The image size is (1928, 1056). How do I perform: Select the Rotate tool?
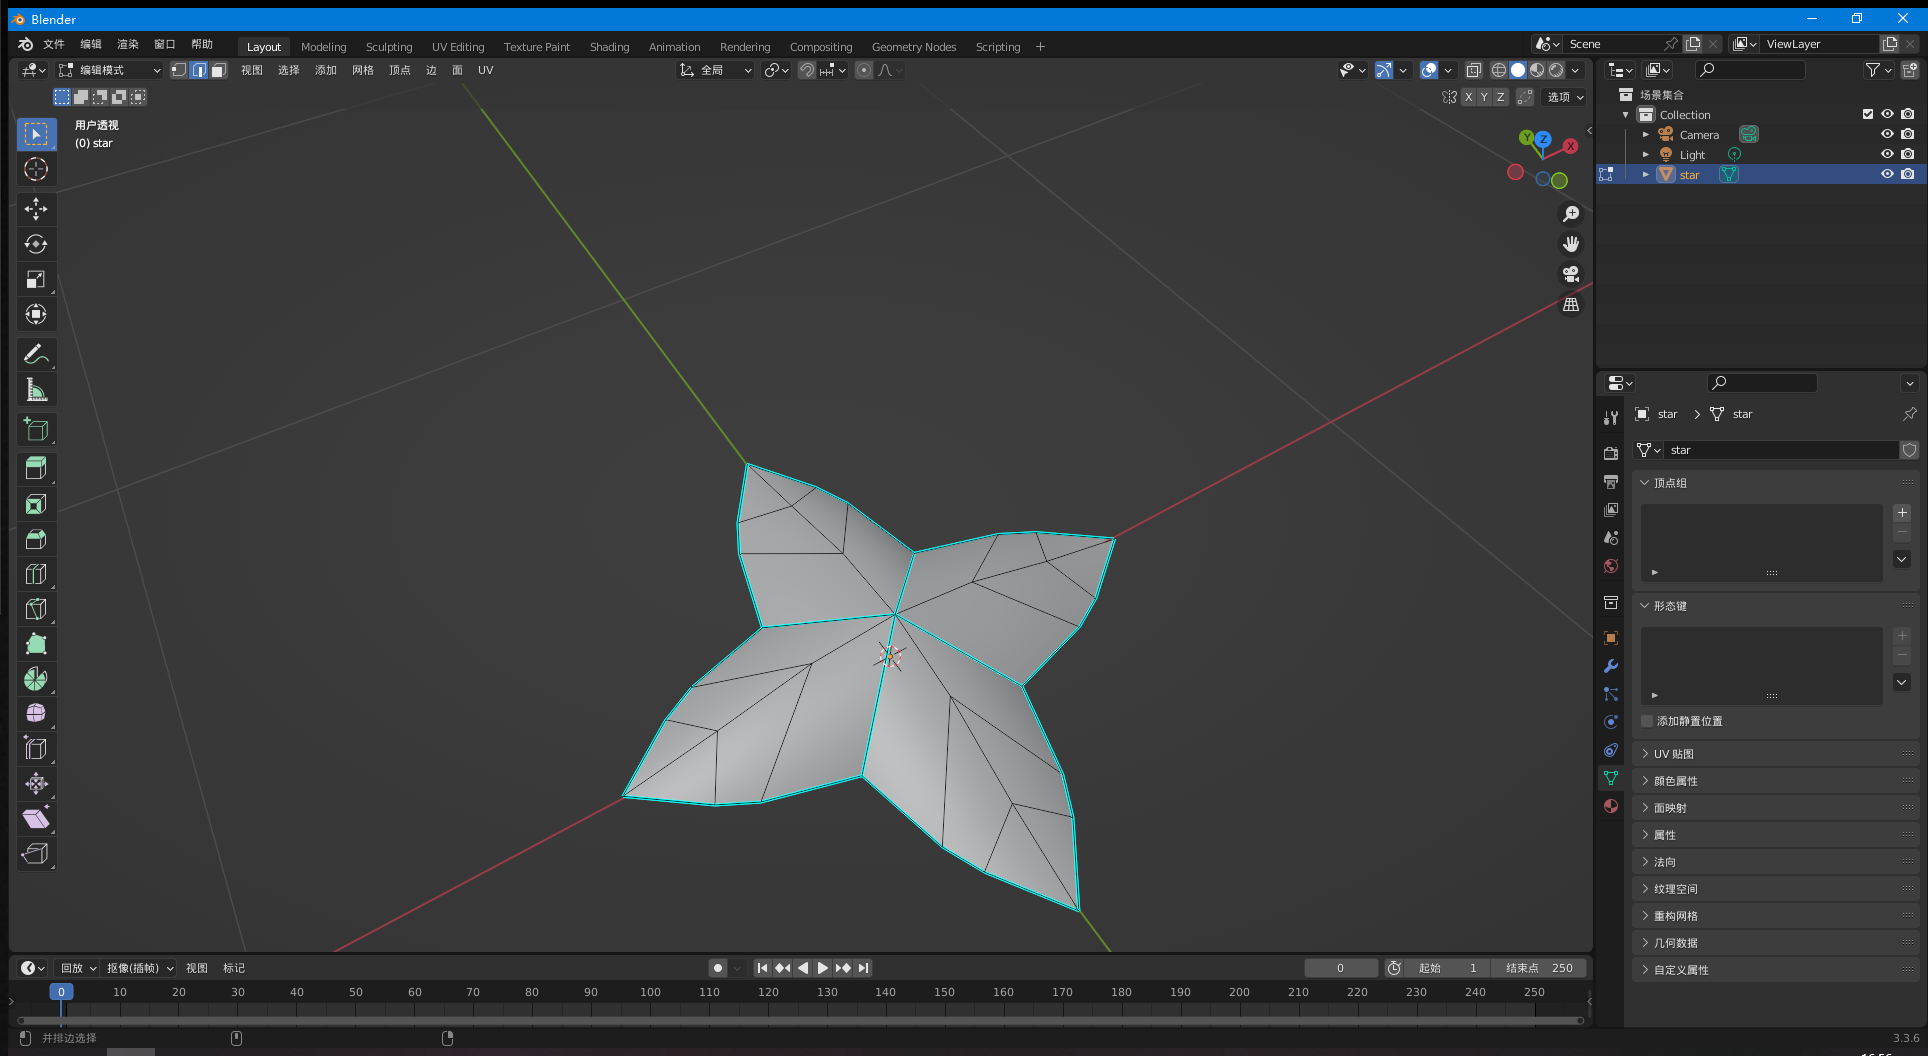[x=36, y=244]
